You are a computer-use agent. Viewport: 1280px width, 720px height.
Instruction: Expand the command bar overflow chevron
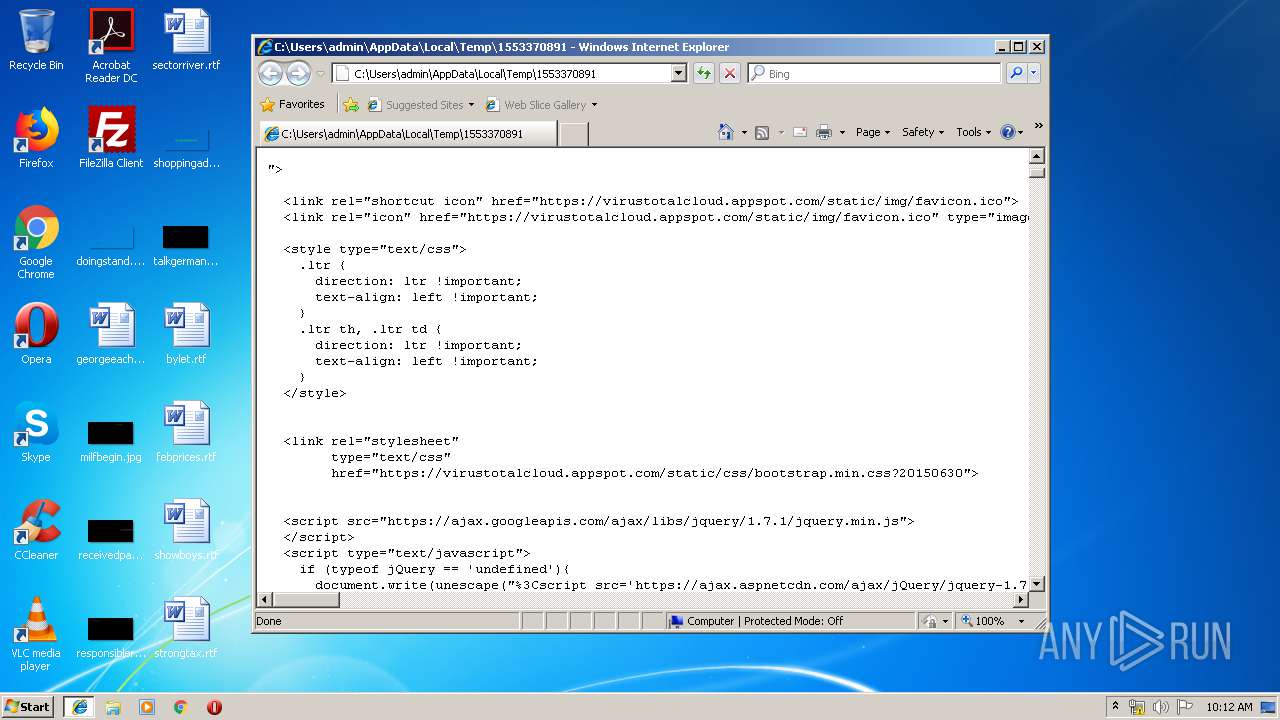pyautogui.click(x=1038, y=126)
